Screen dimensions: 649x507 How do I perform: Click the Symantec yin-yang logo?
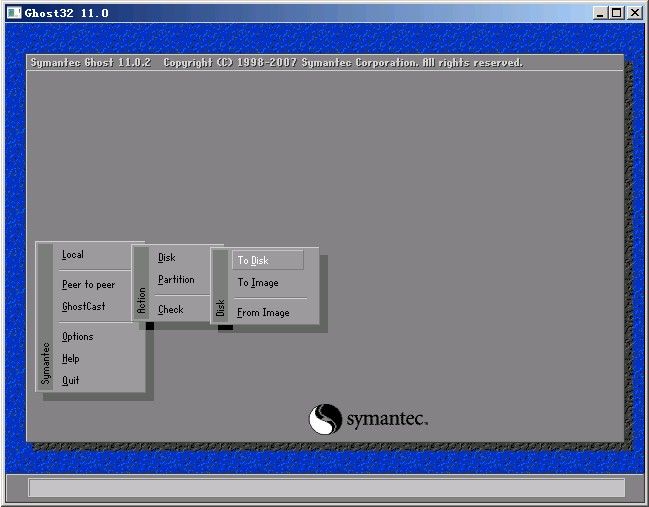click(325, 419)
